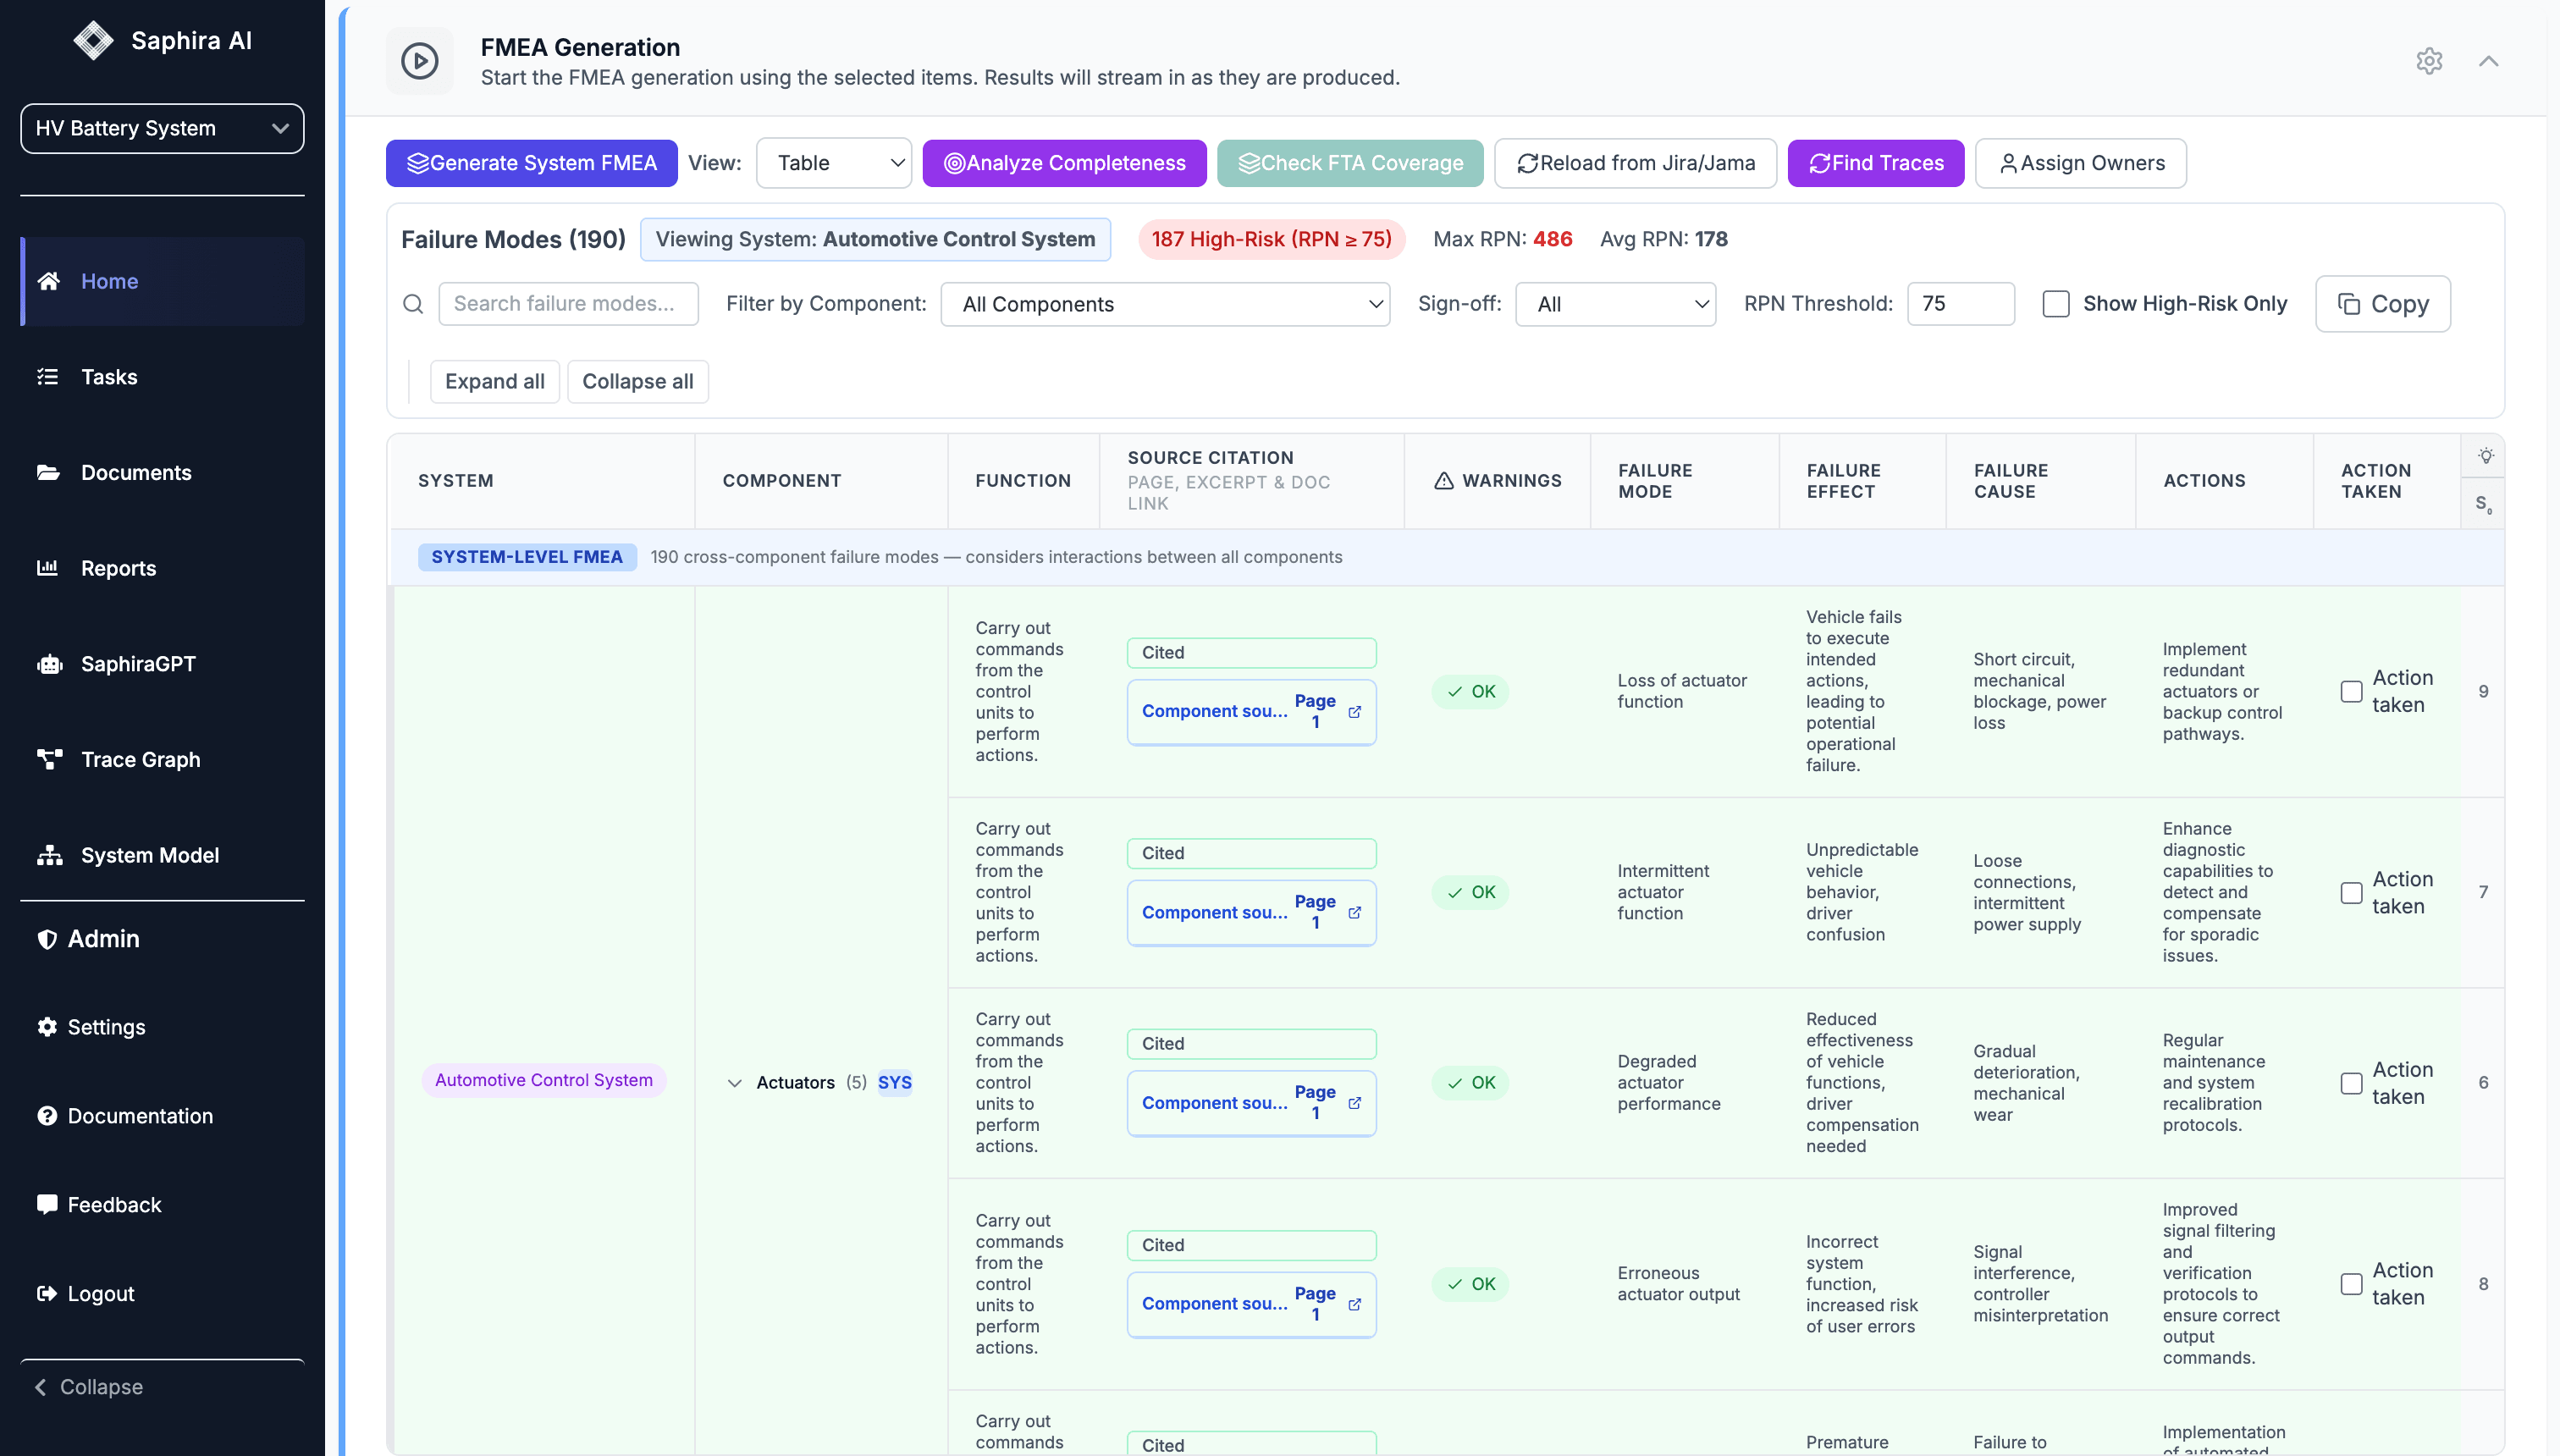The image size is (2560, 1456).
Task: Click the search magnifier icon
Action: pos(413,304)
